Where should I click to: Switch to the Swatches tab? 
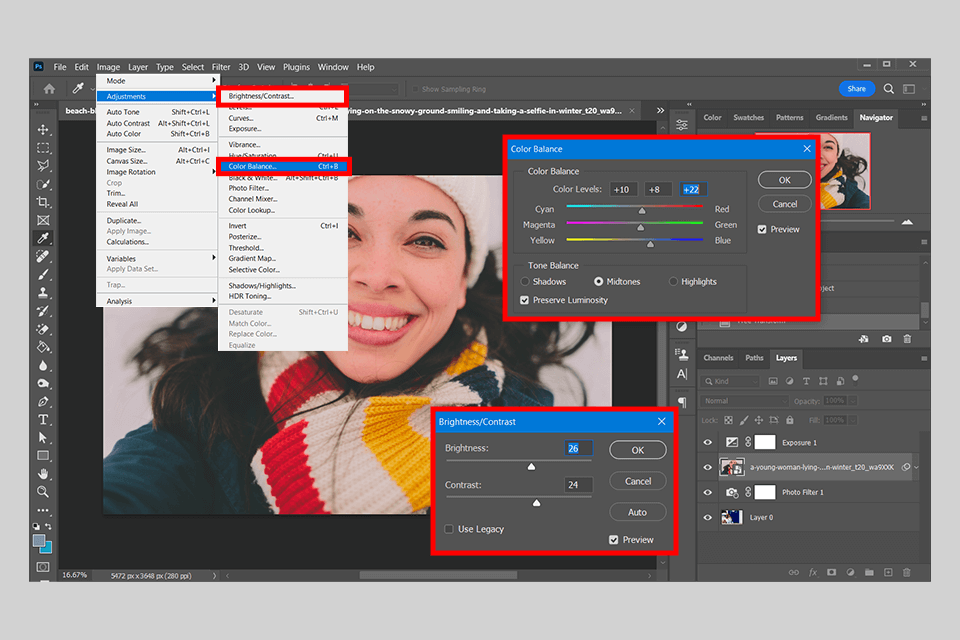tap(748, 118)
